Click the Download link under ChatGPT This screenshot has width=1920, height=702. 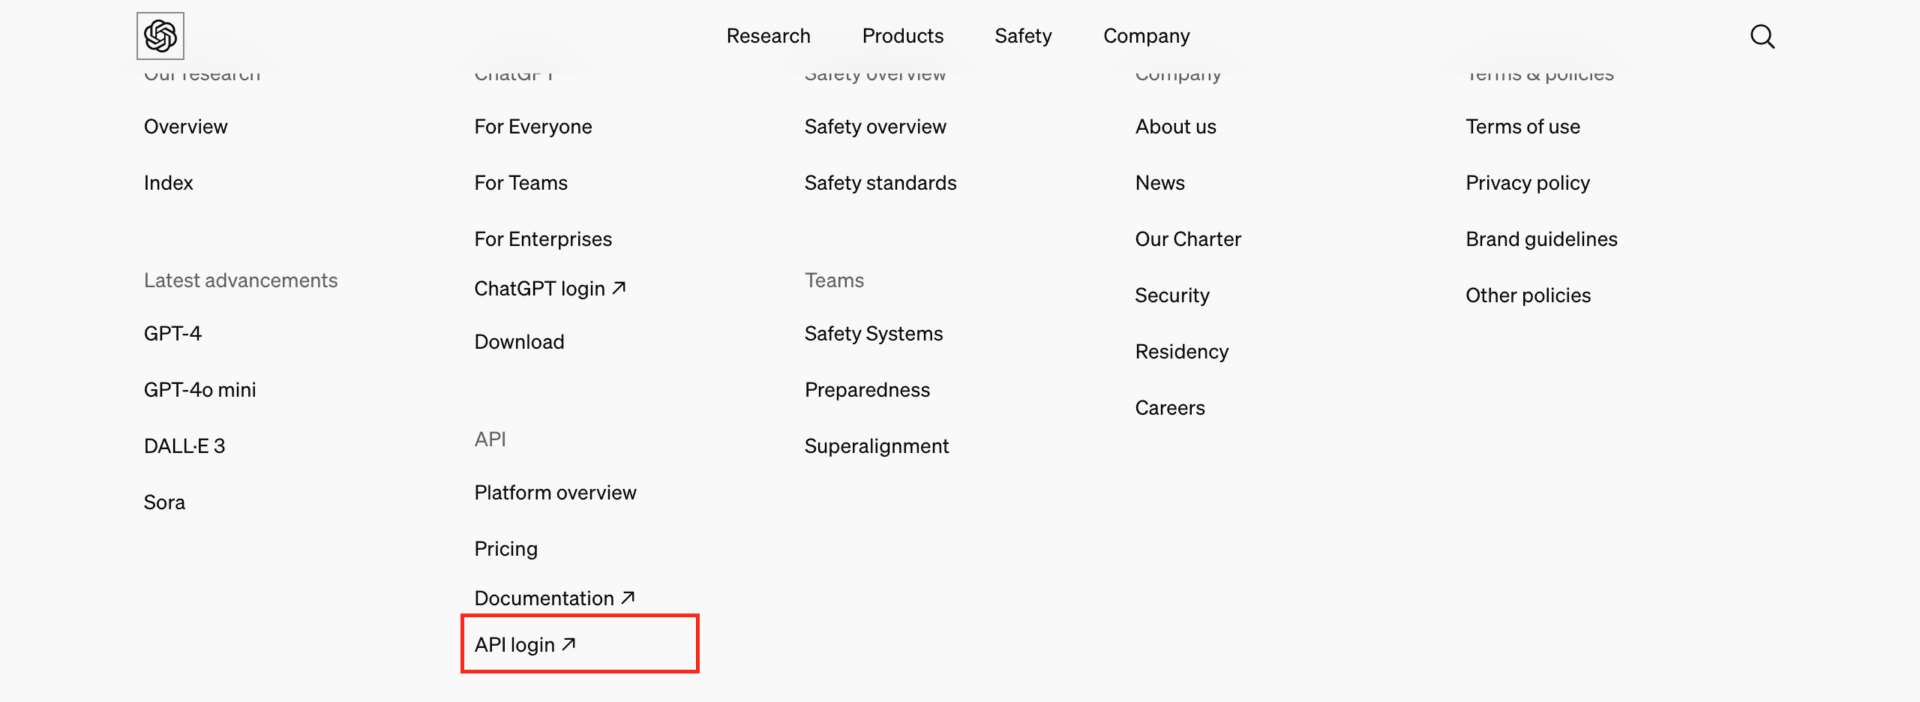tap(519, 342)
